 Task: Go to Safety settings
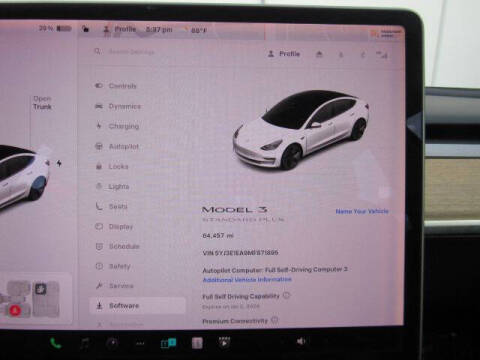(113, 266)
